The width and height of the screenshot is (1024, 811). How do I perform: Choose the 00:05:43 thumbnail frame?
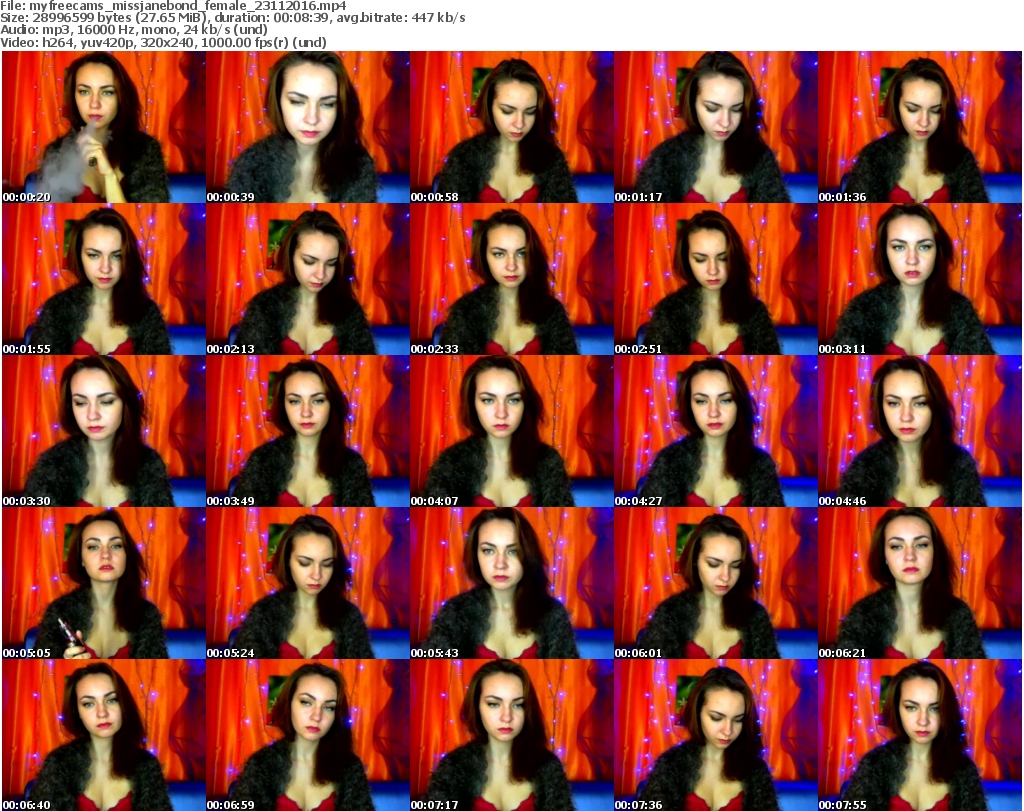pyautogui.click(x=511, y=583)
